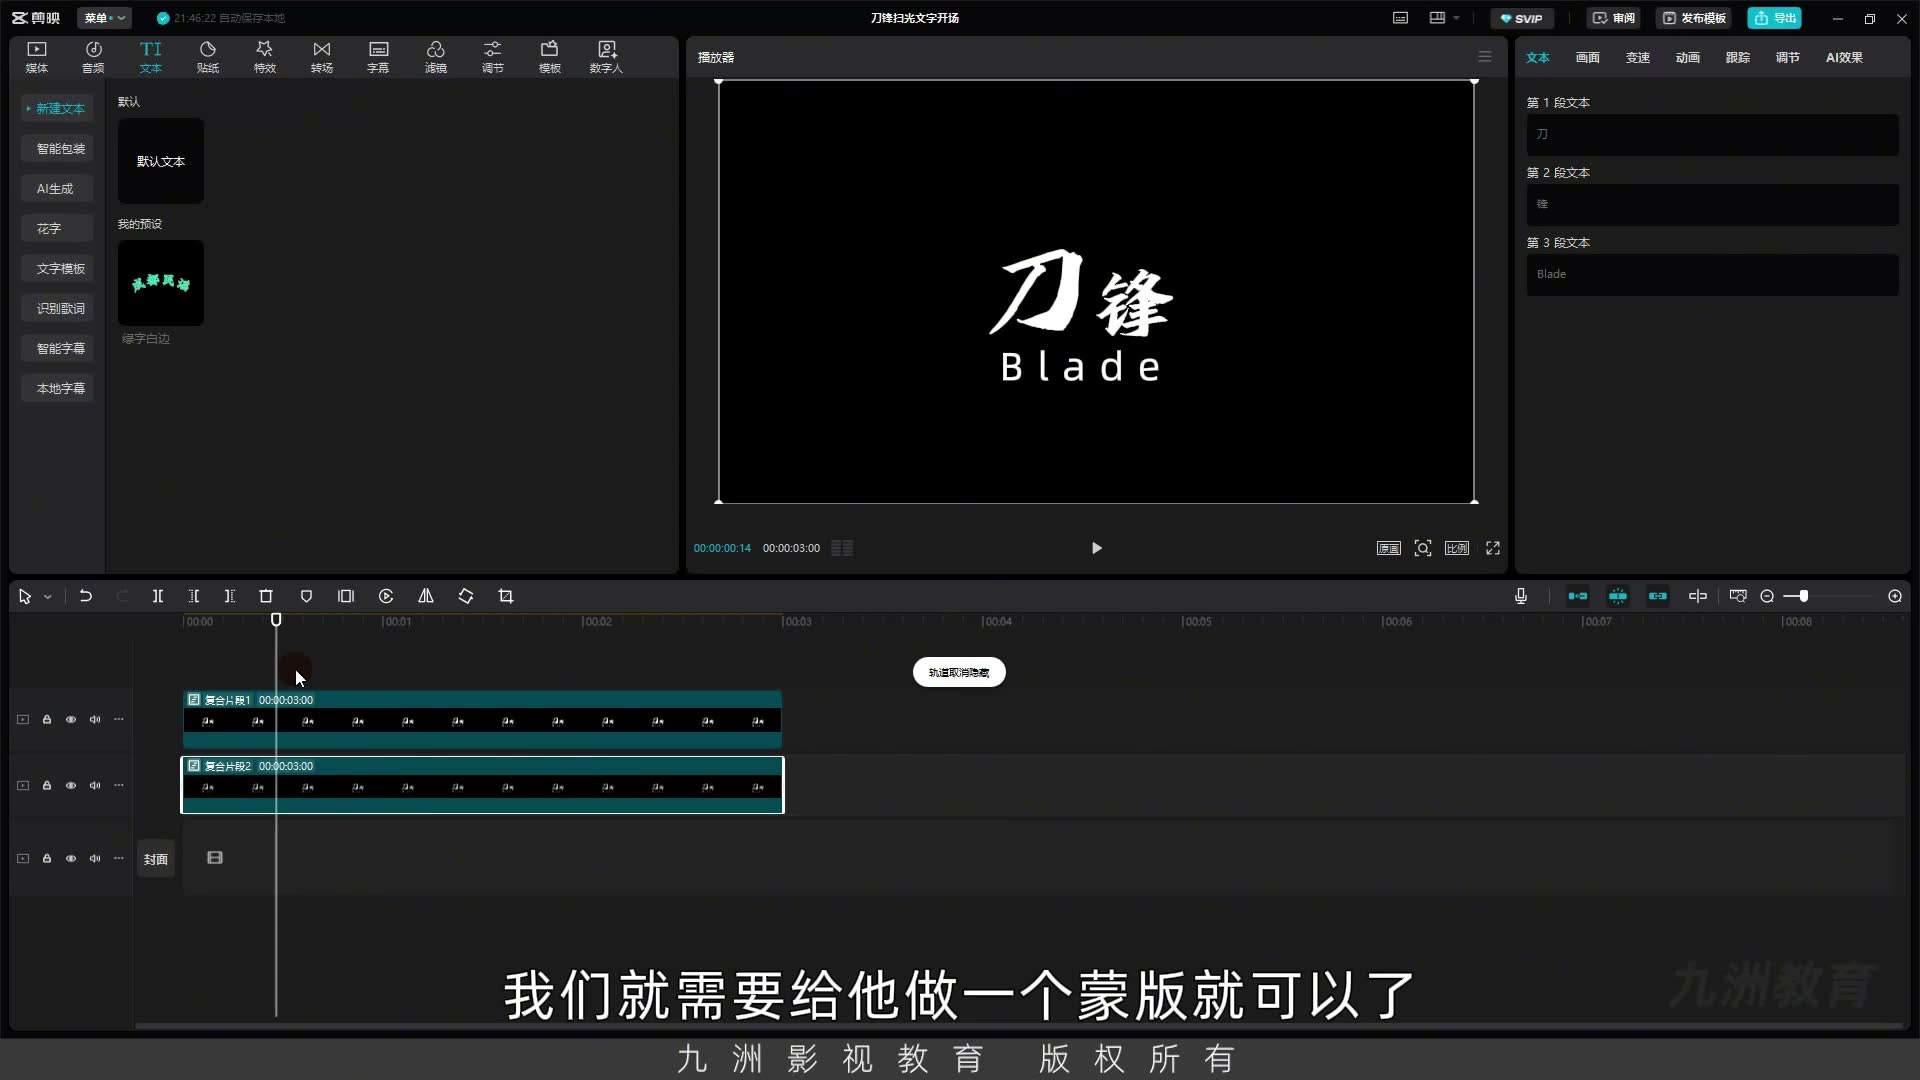Click the trim-right split tool
The image size is (1920, 1080).
(x=230, y=596)
